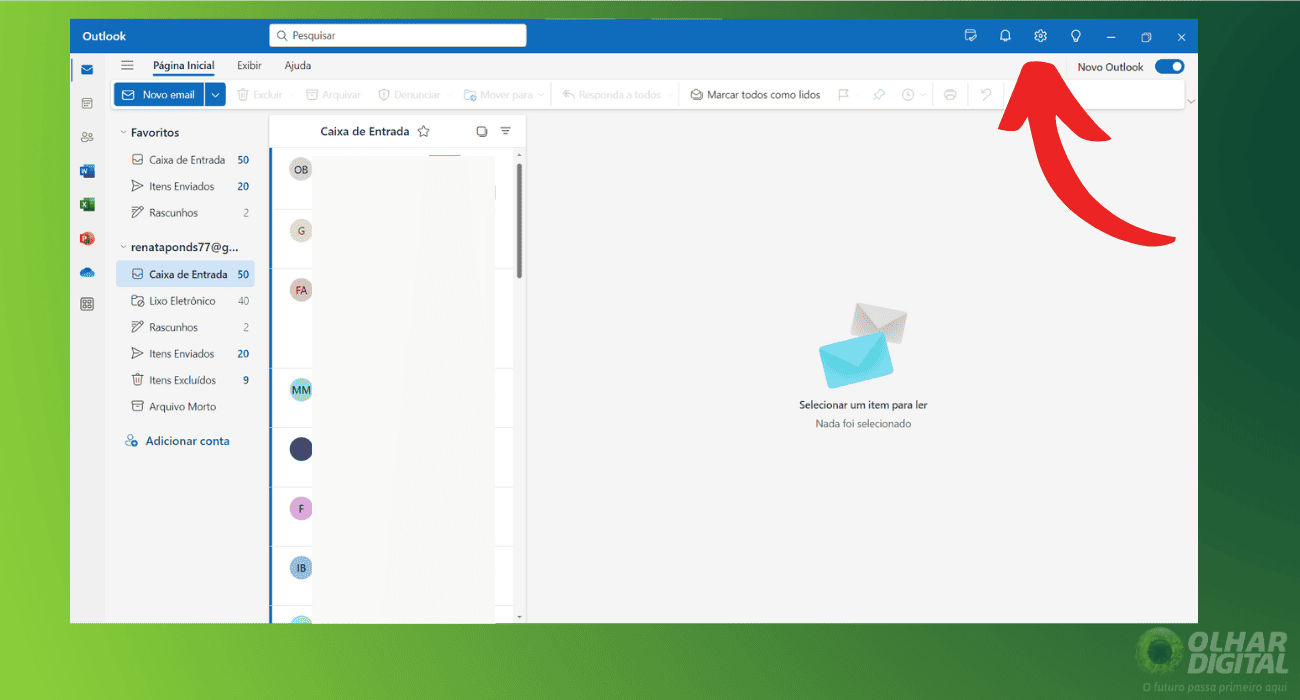Viewport: 1300px width, 700px height.
Task: Launch Excel from the app rail
Action: (87, 204)
